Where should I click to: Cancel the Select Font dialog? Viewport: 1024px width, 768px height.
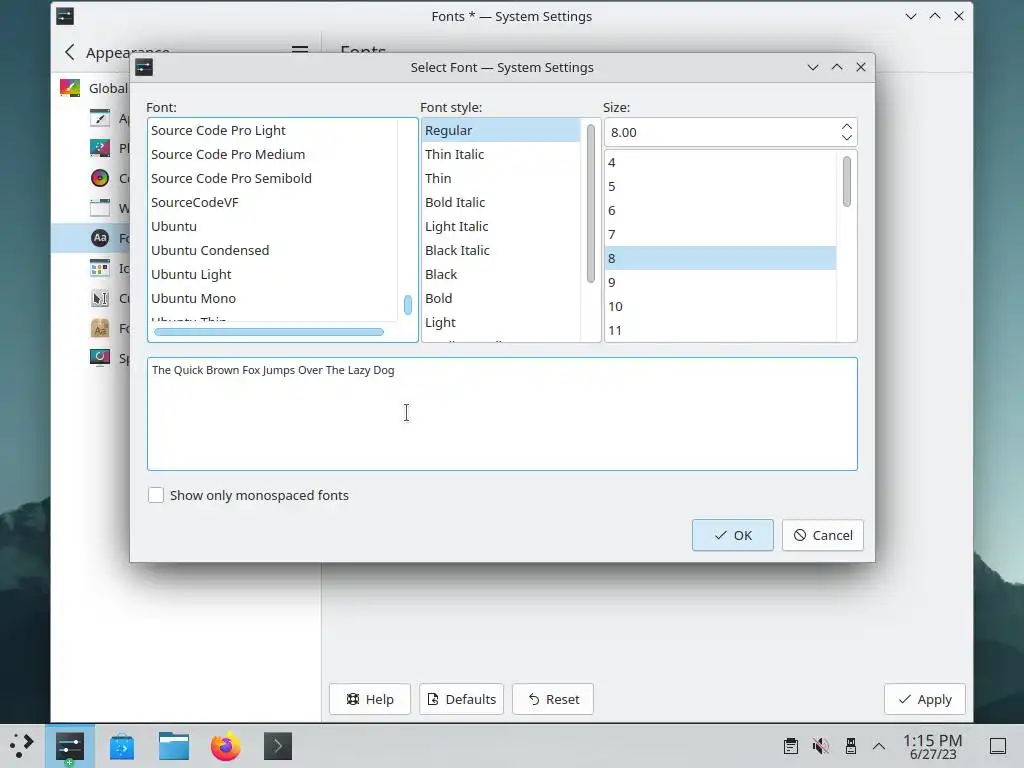pyautogui.click(x=823, y=536)
